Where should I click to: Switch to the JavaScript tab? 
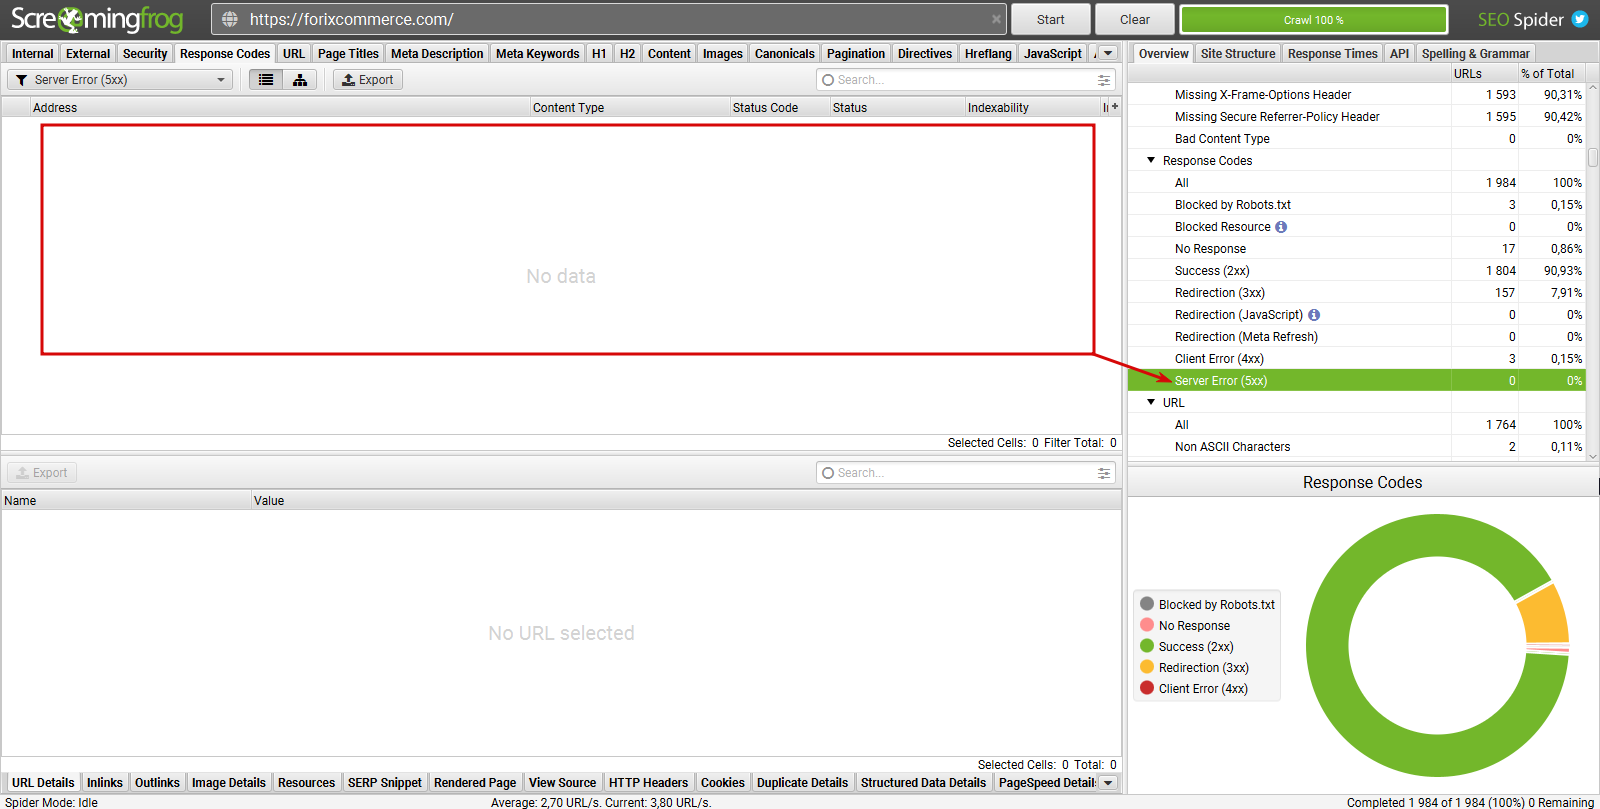pos(1053,54)
